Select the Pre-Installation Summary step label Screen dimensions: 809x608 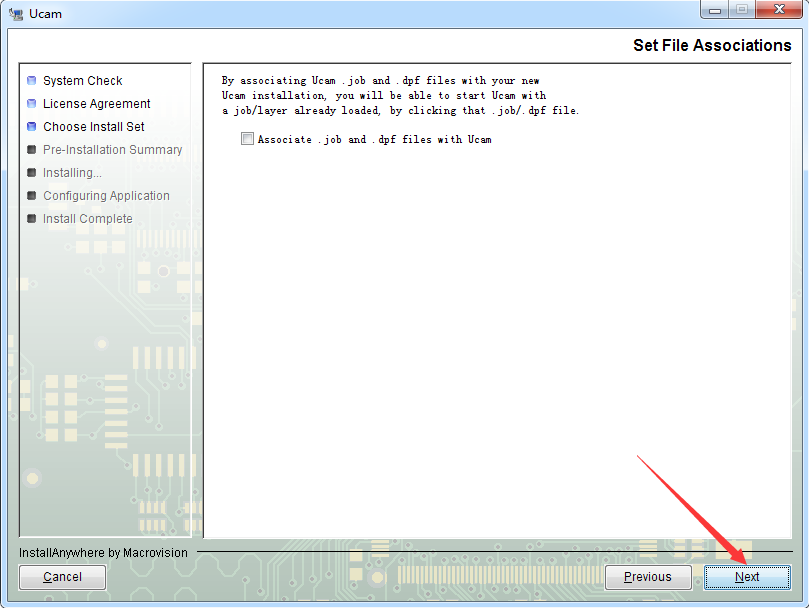point(112,150)
